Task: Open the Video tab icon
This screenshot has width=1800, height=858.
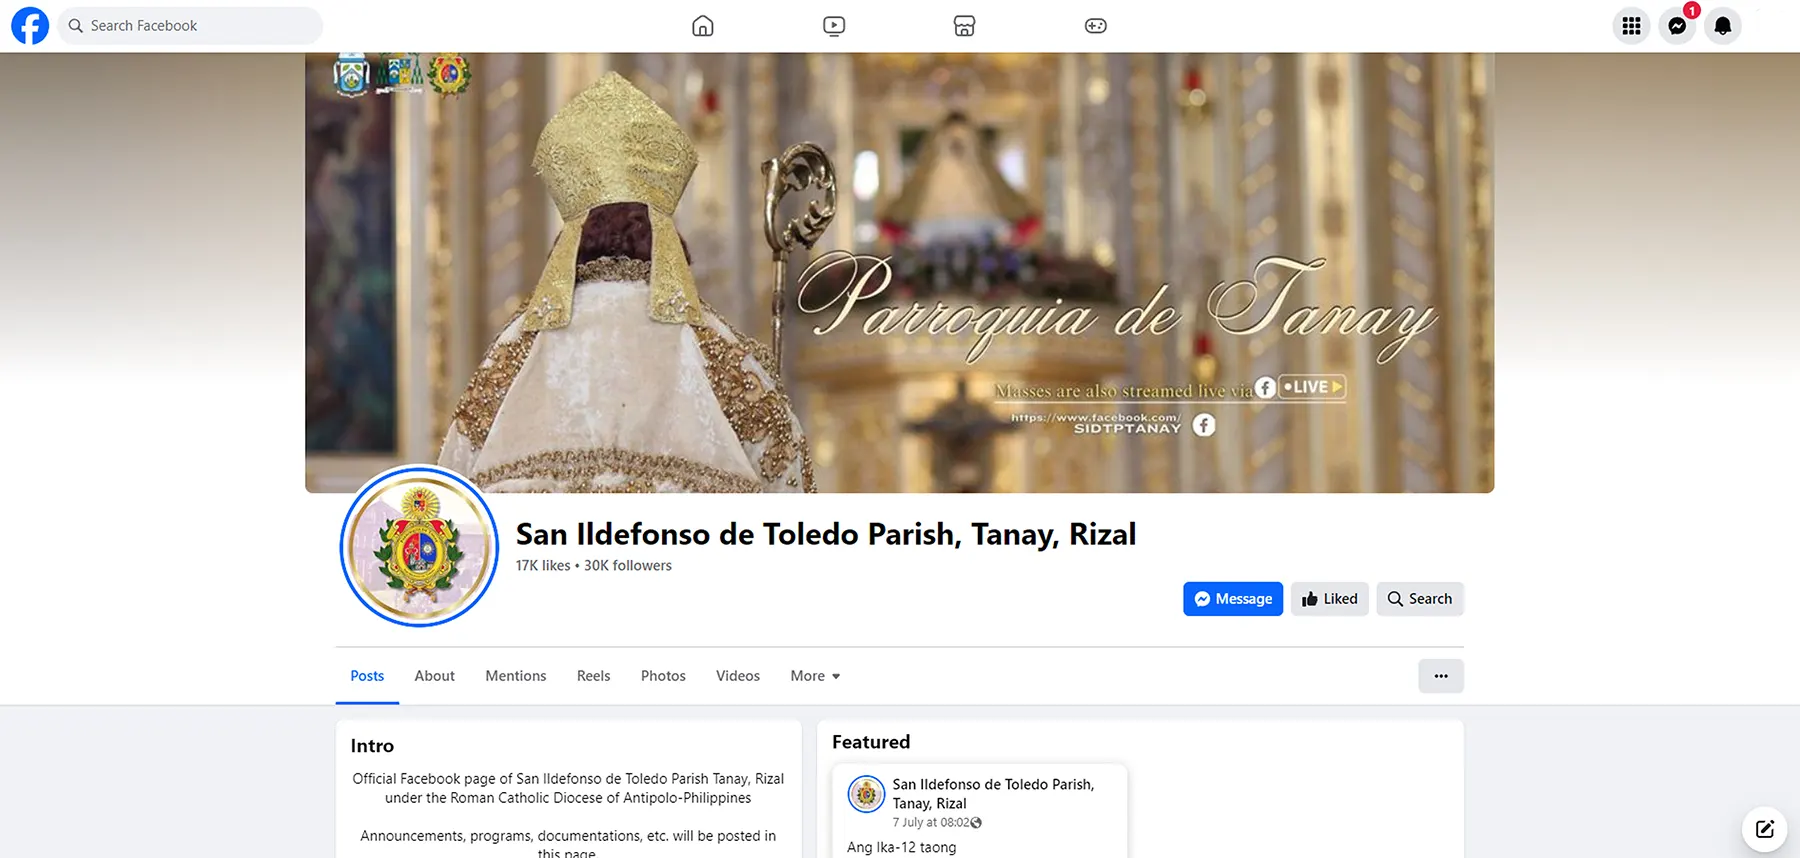Action: [834, 26]
